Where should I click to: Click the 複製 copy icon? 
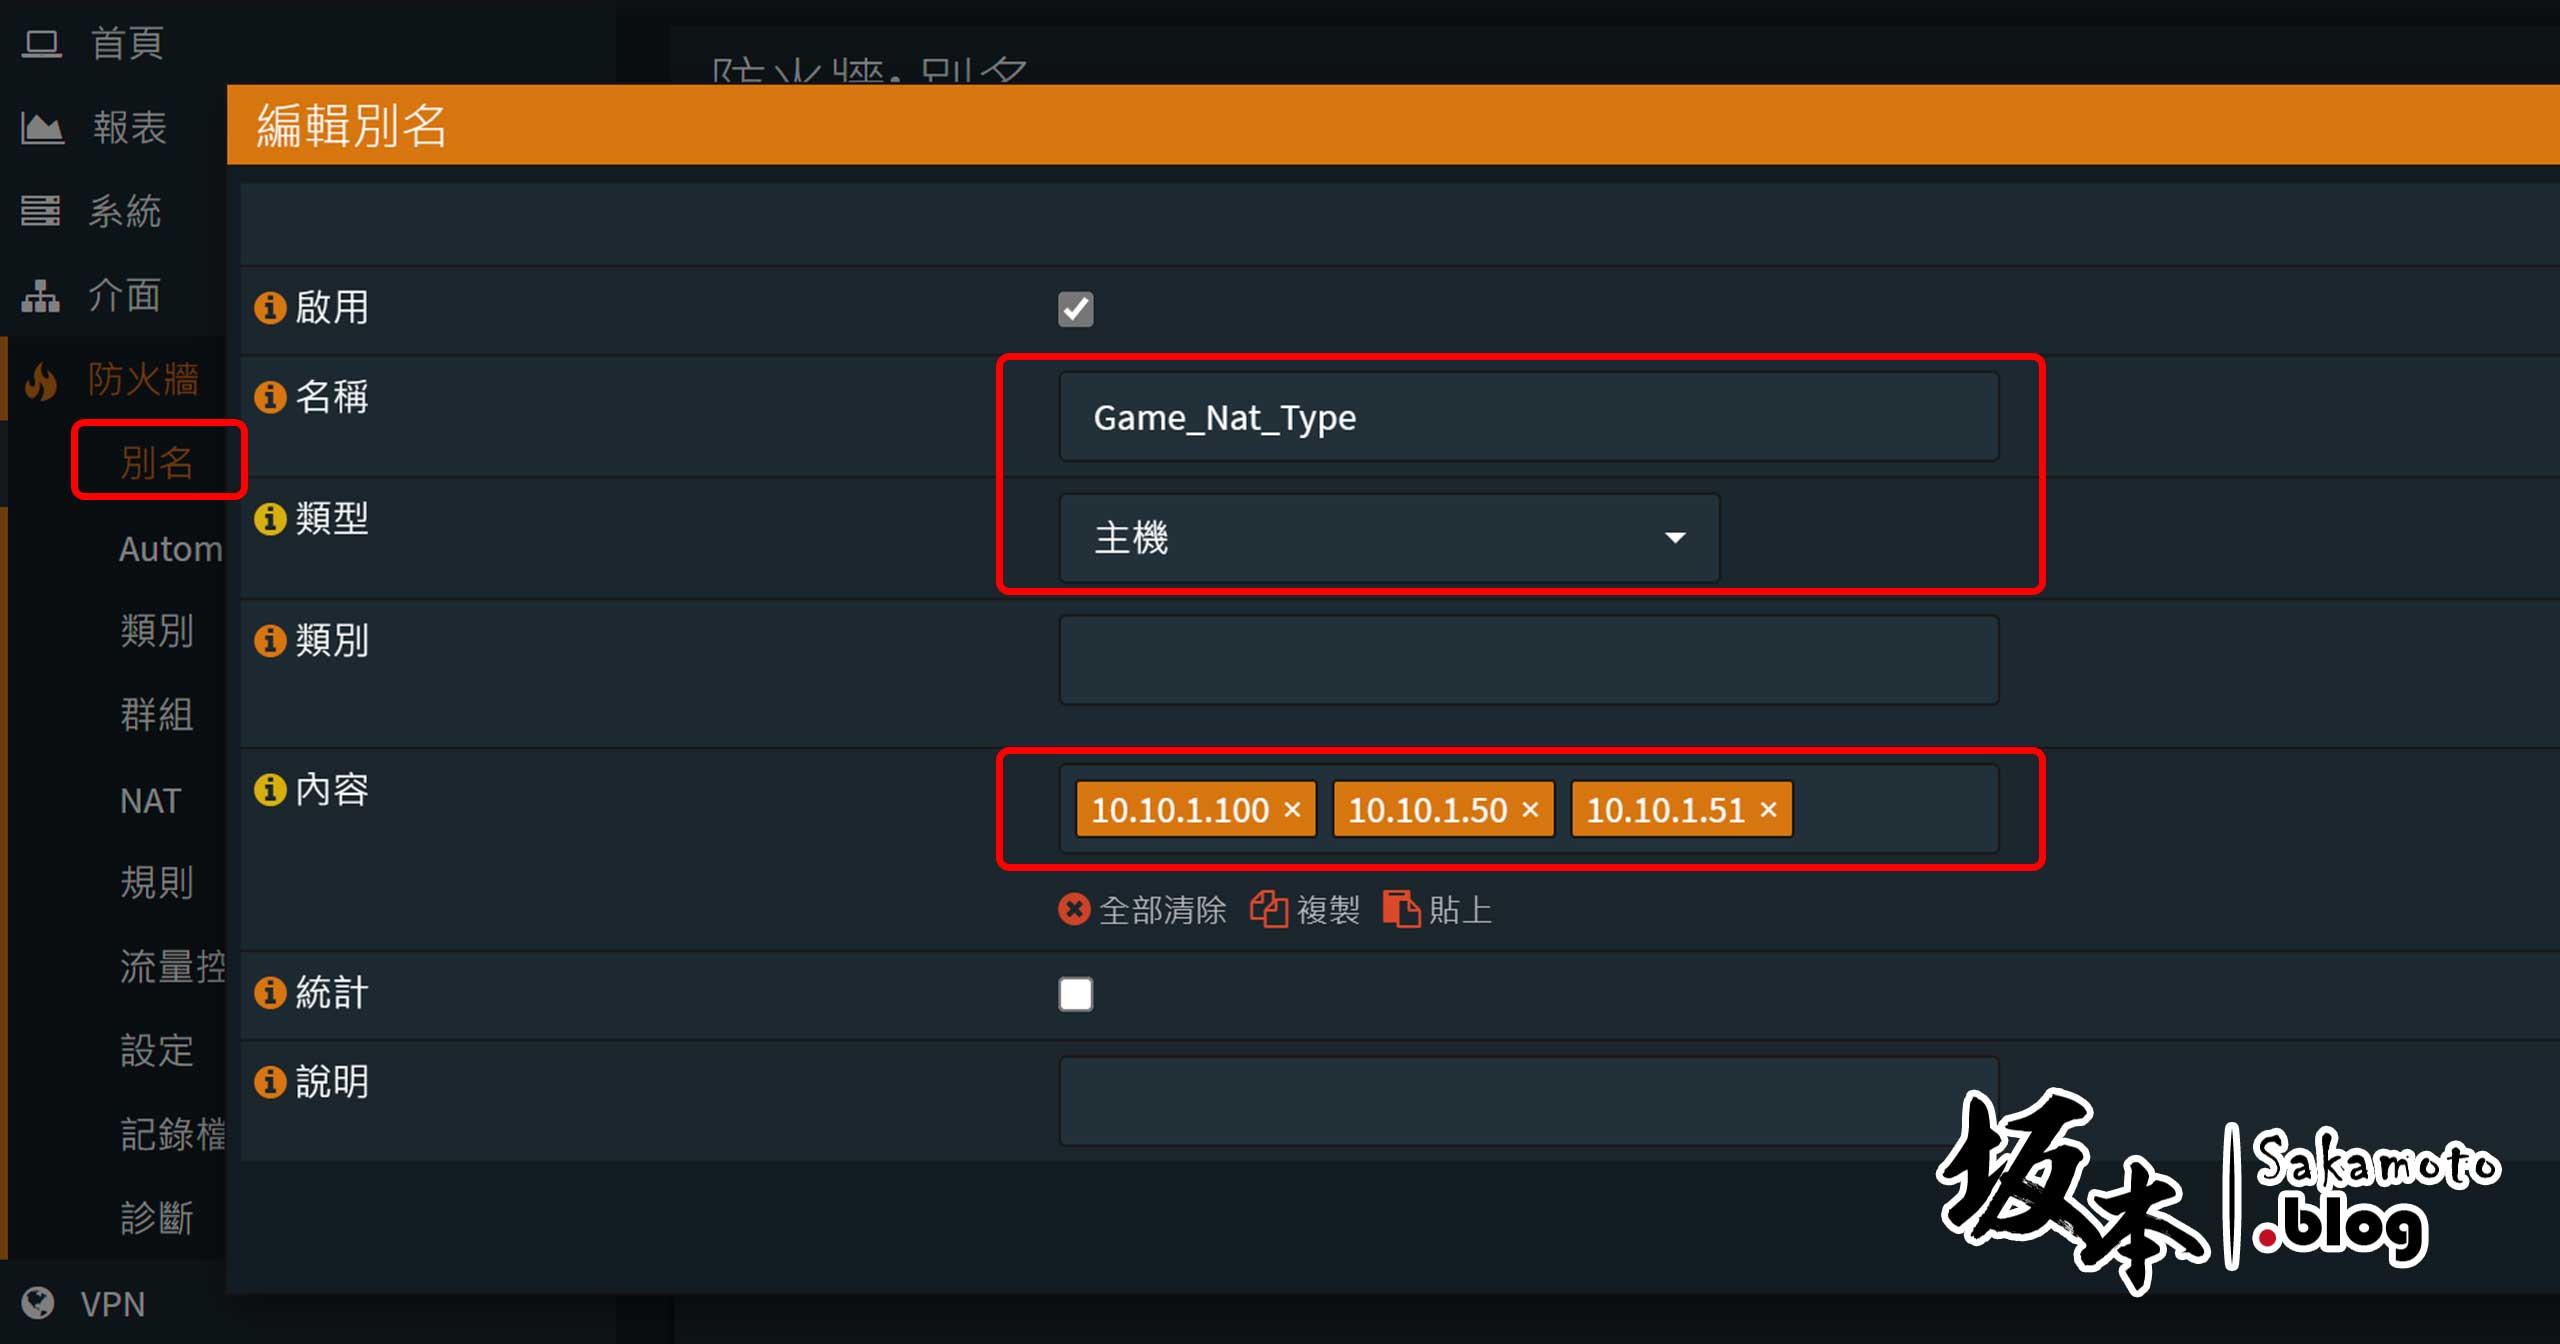click(x=1268, y=909)
